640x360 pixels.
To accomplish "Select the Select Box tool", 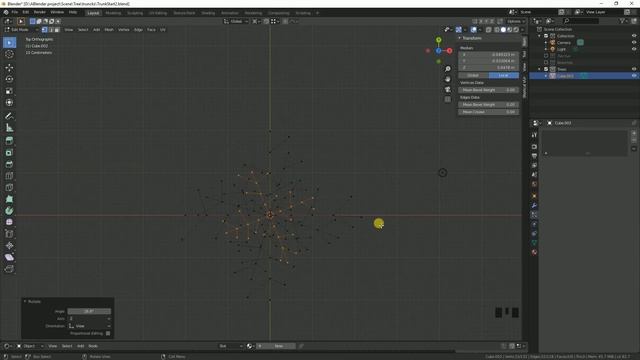I will click(x=9, y=42).
